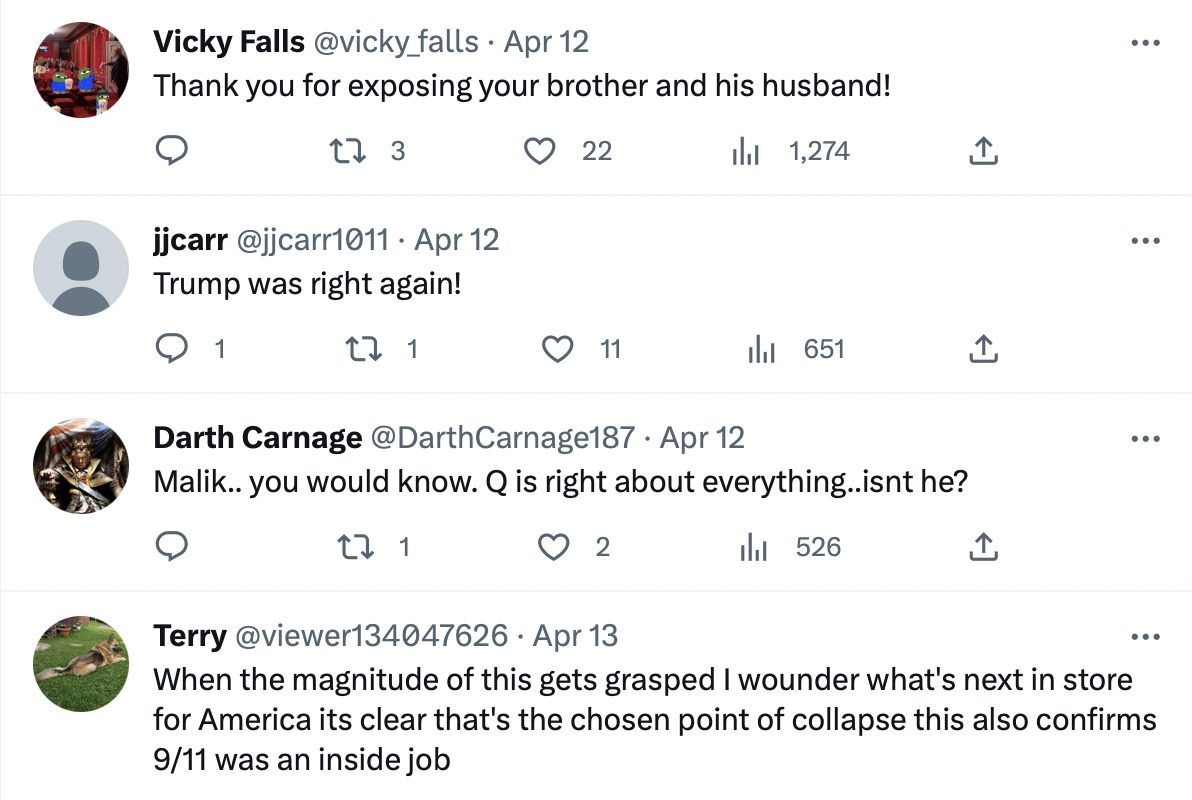Open Vicky Falls' profile picture
Viewport: 1192px width, 800px height.
pyautogui.click(x=81, y=70)
